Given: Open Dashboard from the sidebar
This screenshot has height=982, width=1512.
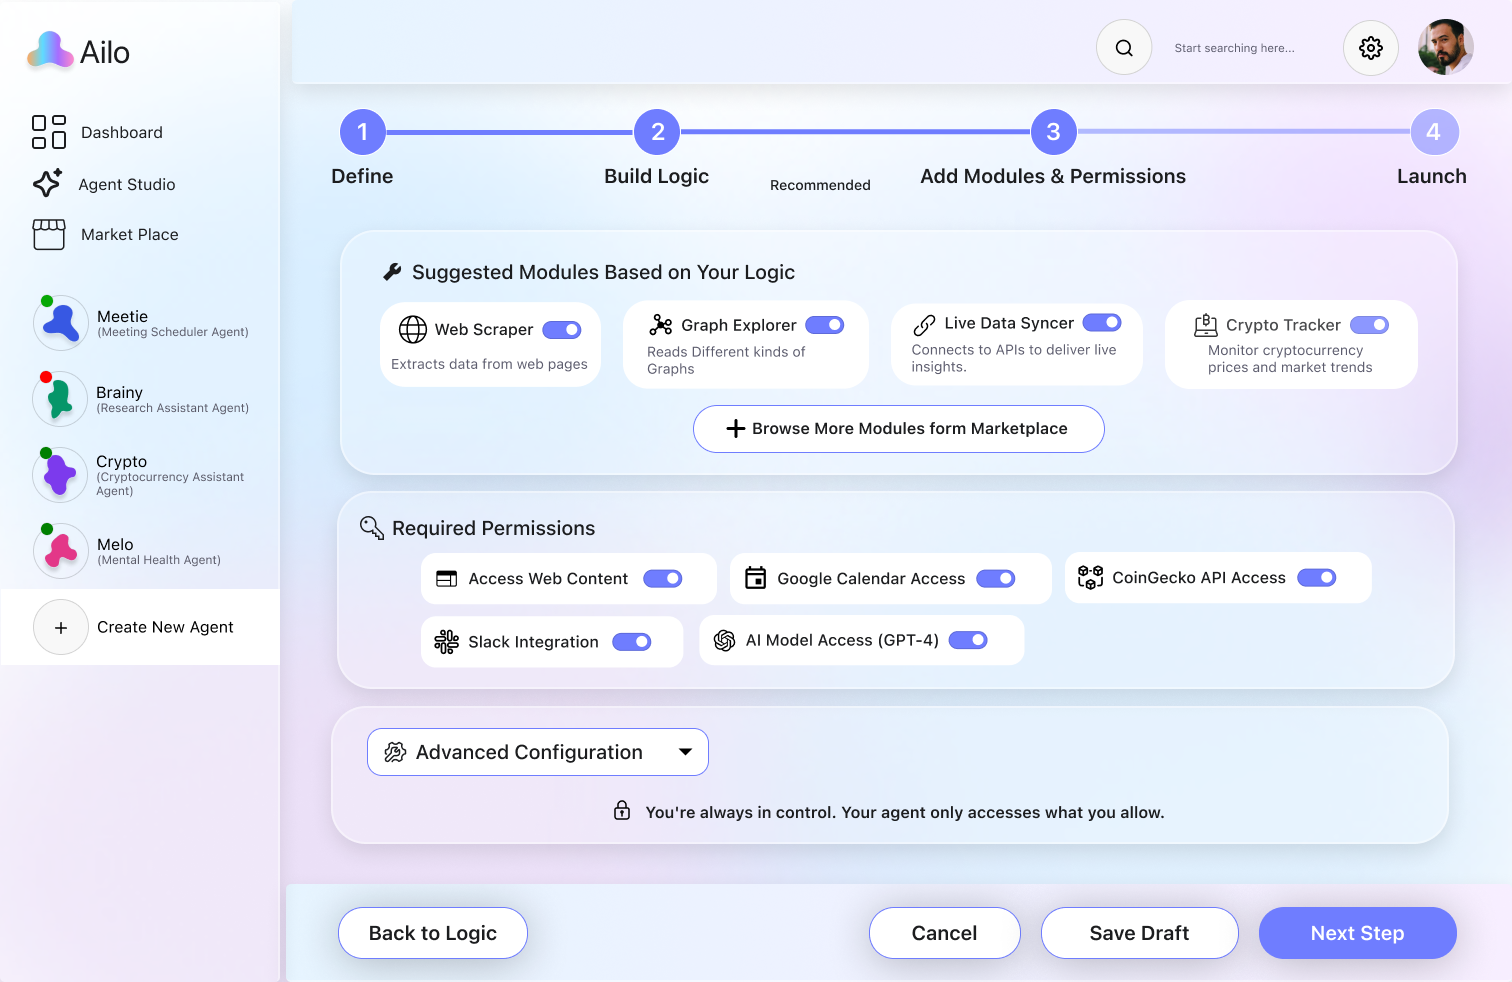Looking at the screenshot, I should tap(121, 133).
